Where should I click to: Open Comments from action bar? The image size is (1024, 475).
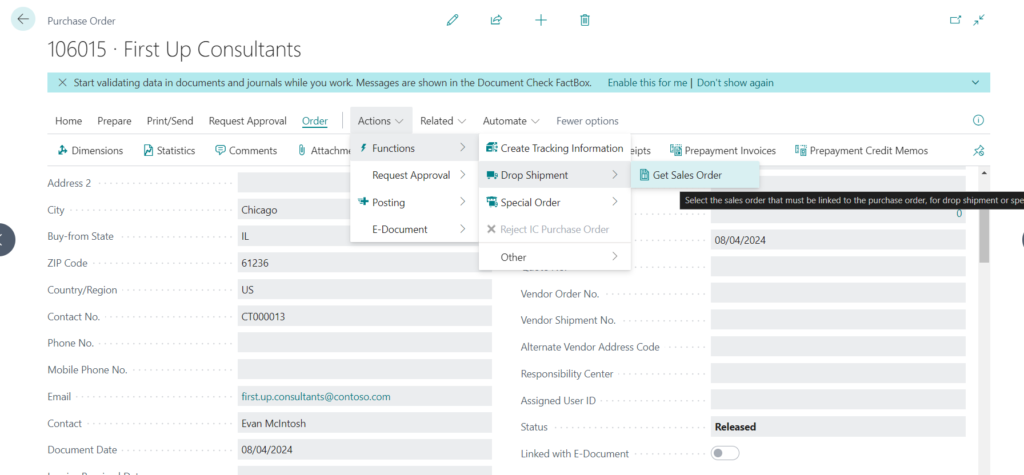coord(246,150)
